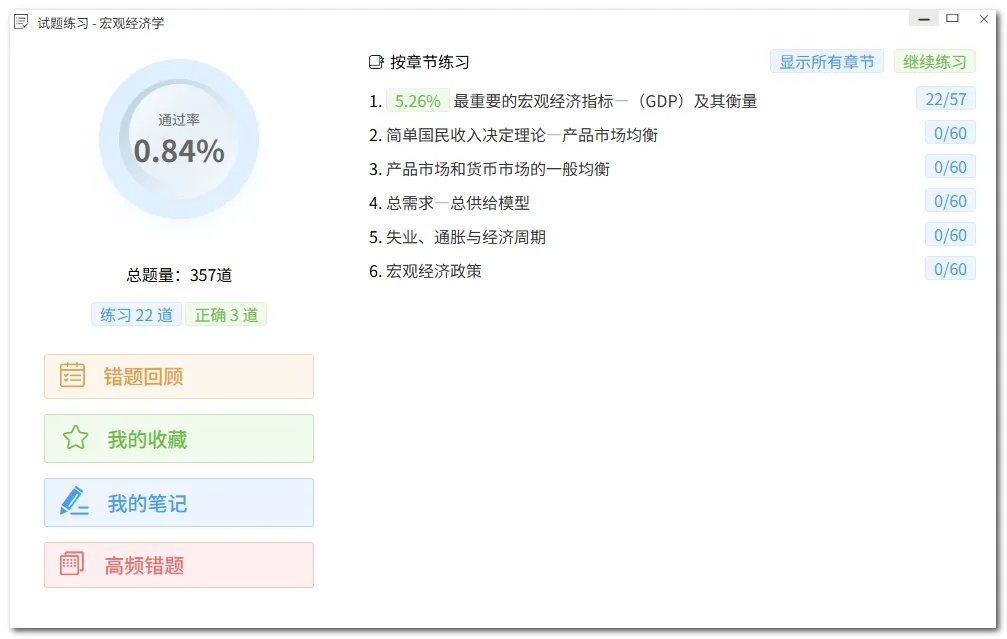Click the stacked pages icon beside 高频错题
This screenshot has height=639, width=1007.
[72, 564]
